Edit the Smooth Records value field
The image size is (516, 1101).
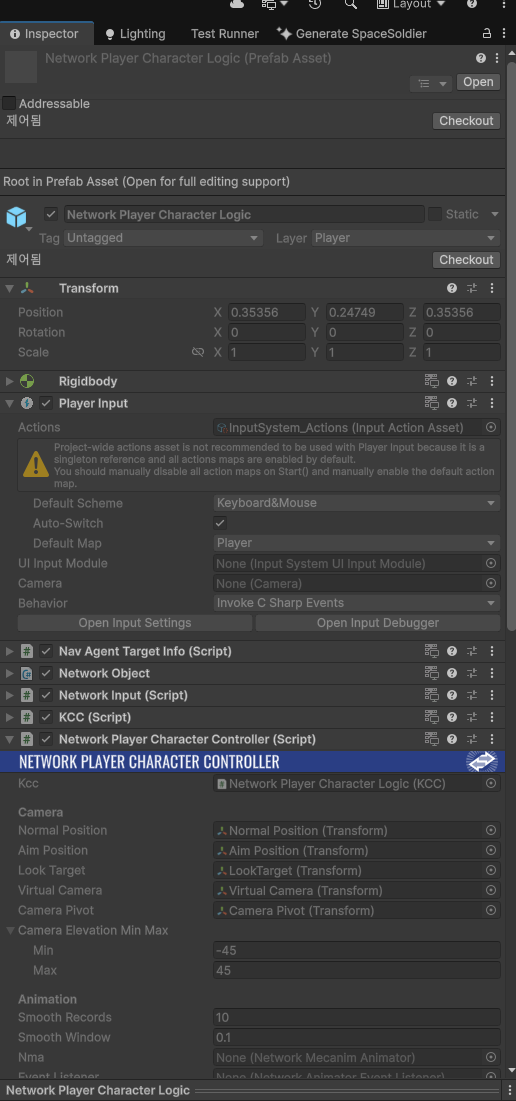click(357, 1017)
